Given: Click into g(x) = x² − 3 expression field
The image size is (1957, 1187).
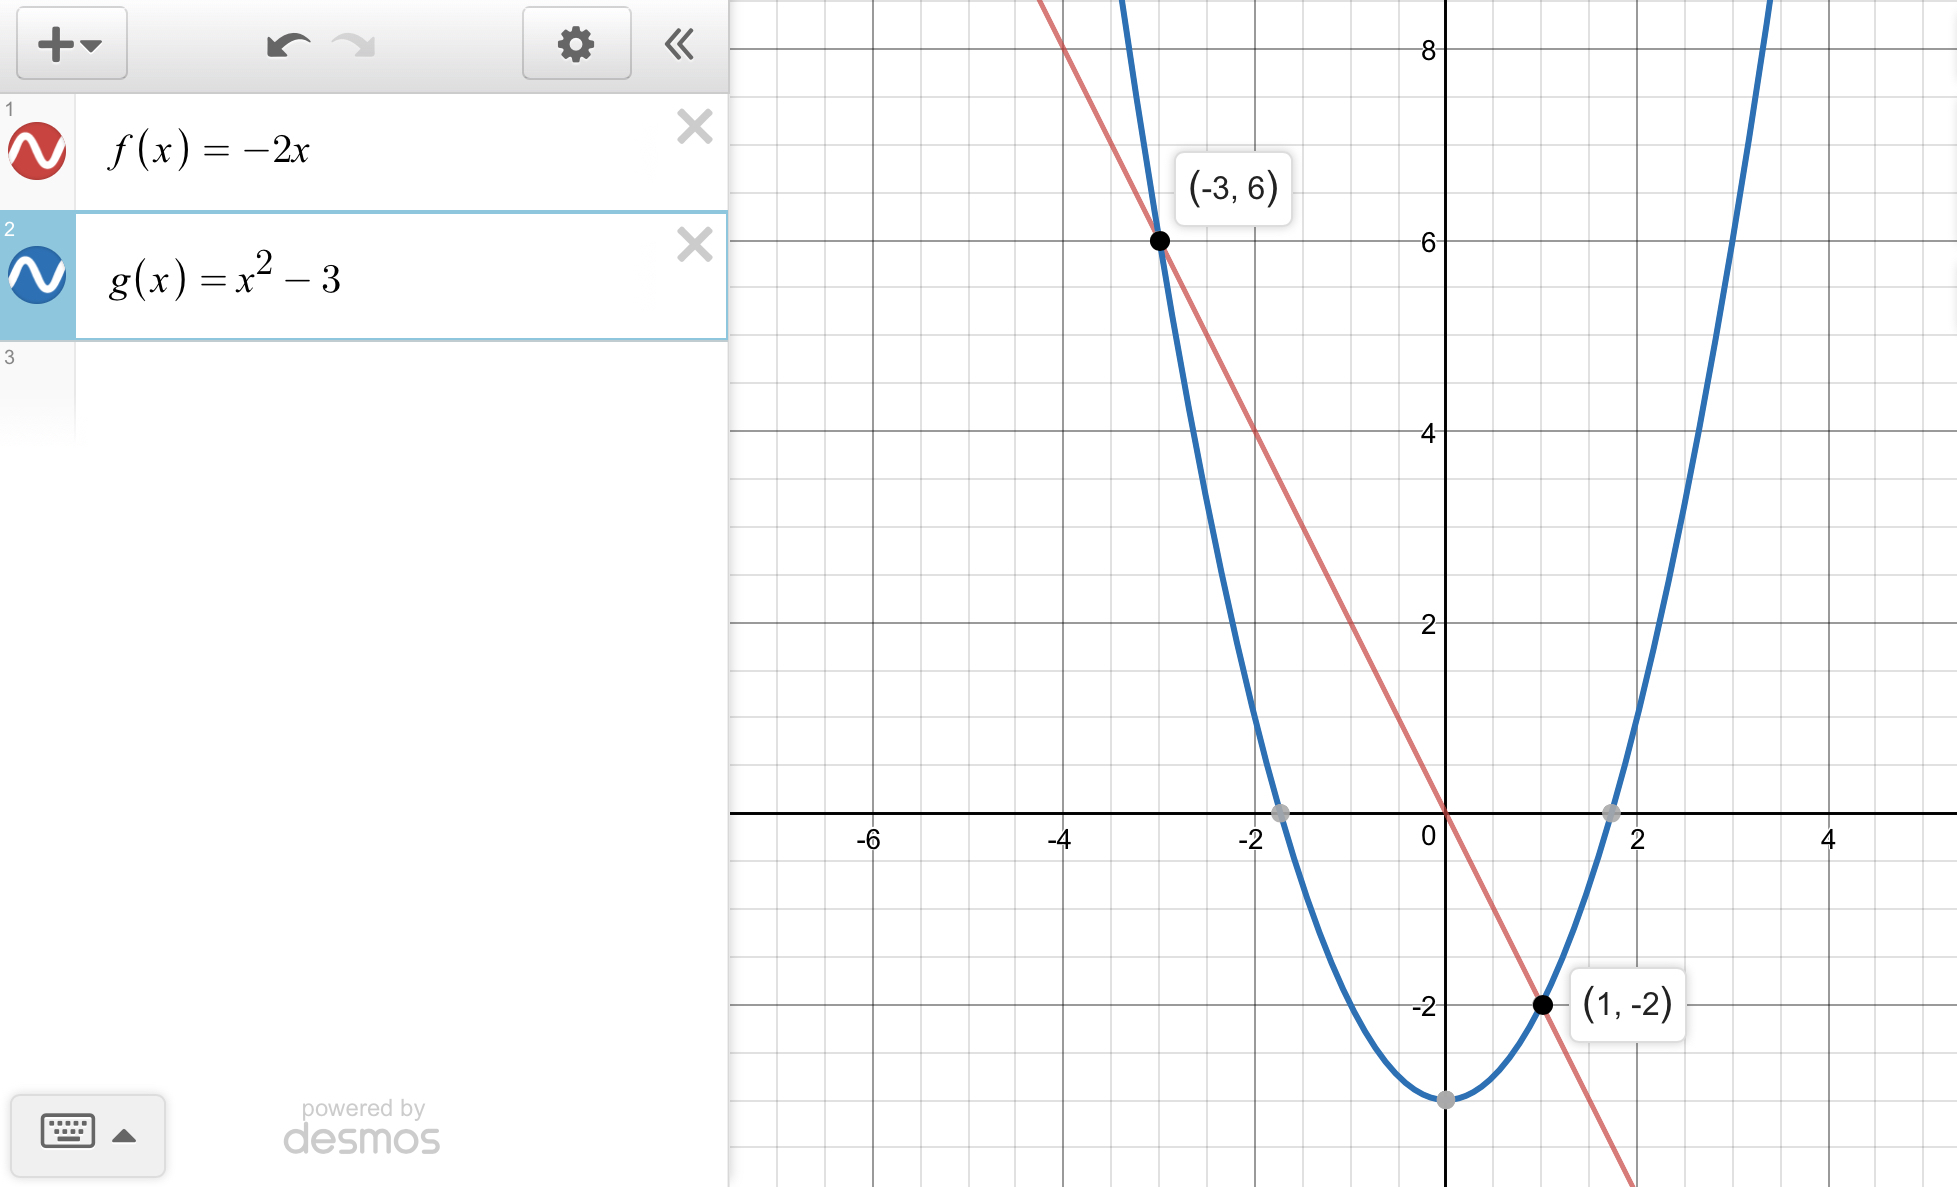Looking at the screenshot, I should pyautogui.click(x=400, y=277).
